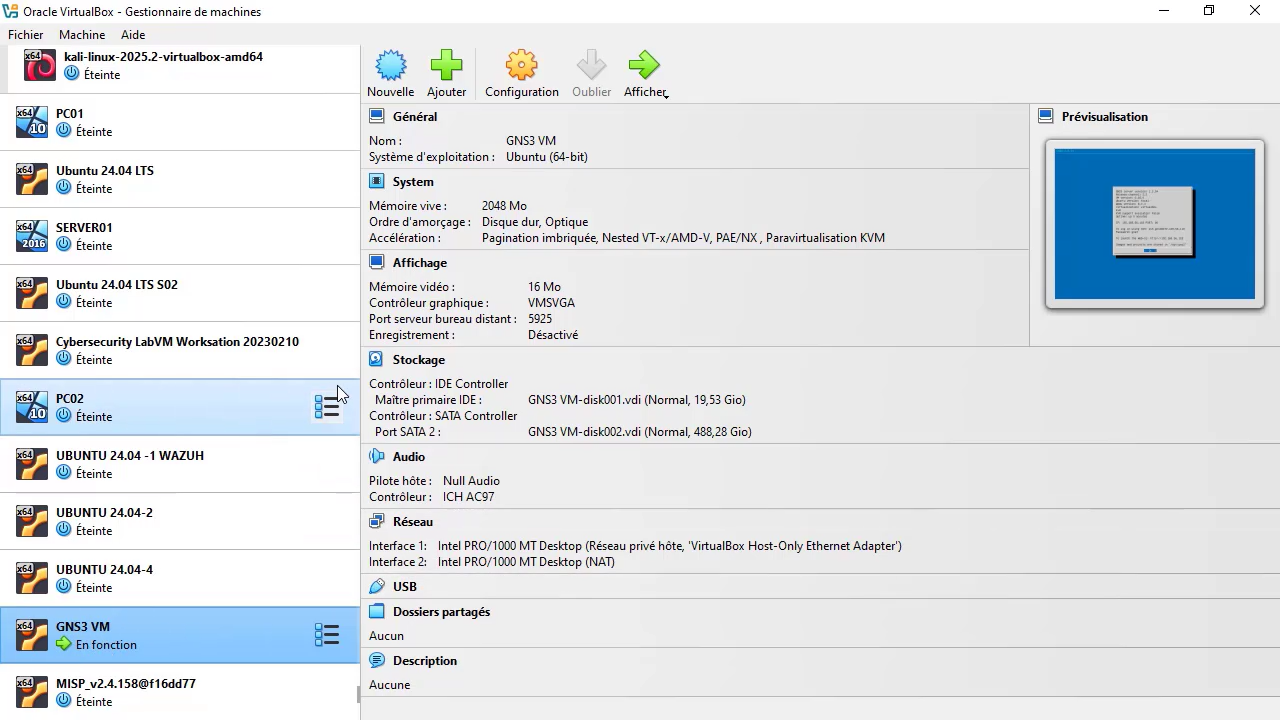This screenshot has width=1280, height=720.
Task: Click the PC02 VM OS icon
Action: click(32, 407)
